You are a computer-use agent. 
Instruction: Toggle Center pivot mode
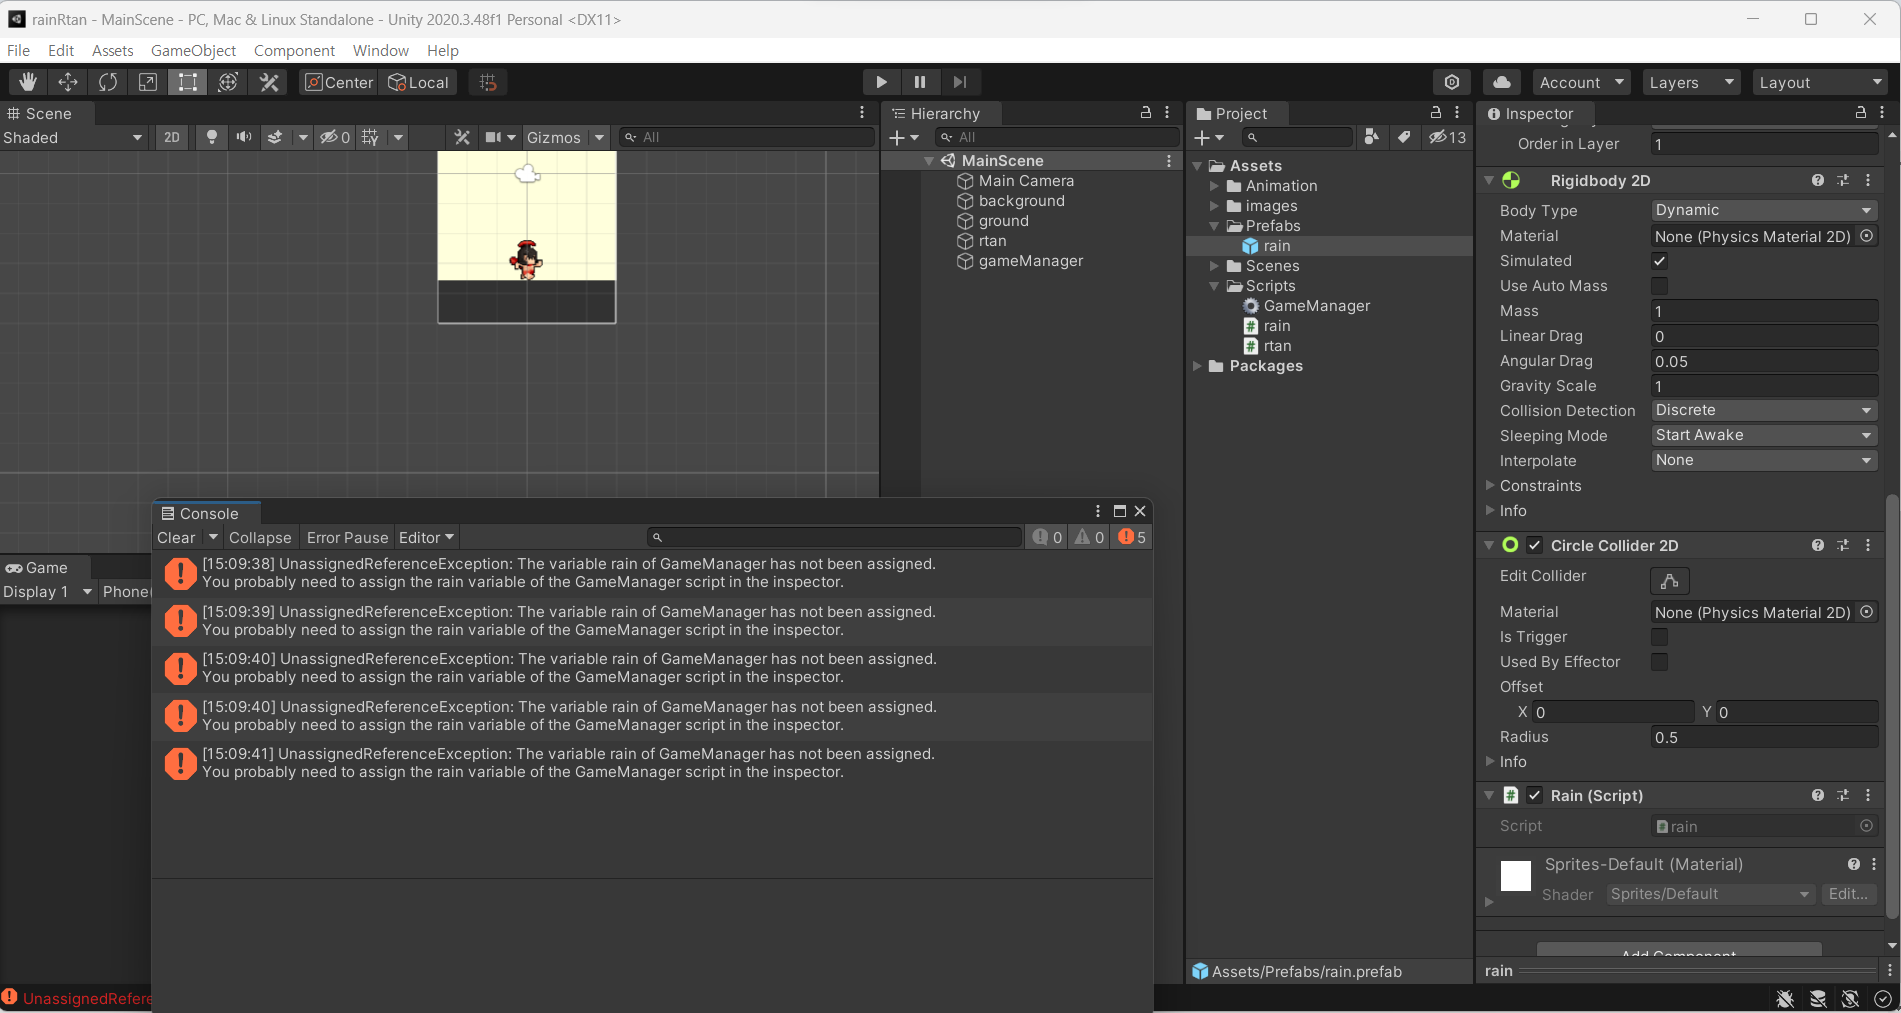click(339, 82)
